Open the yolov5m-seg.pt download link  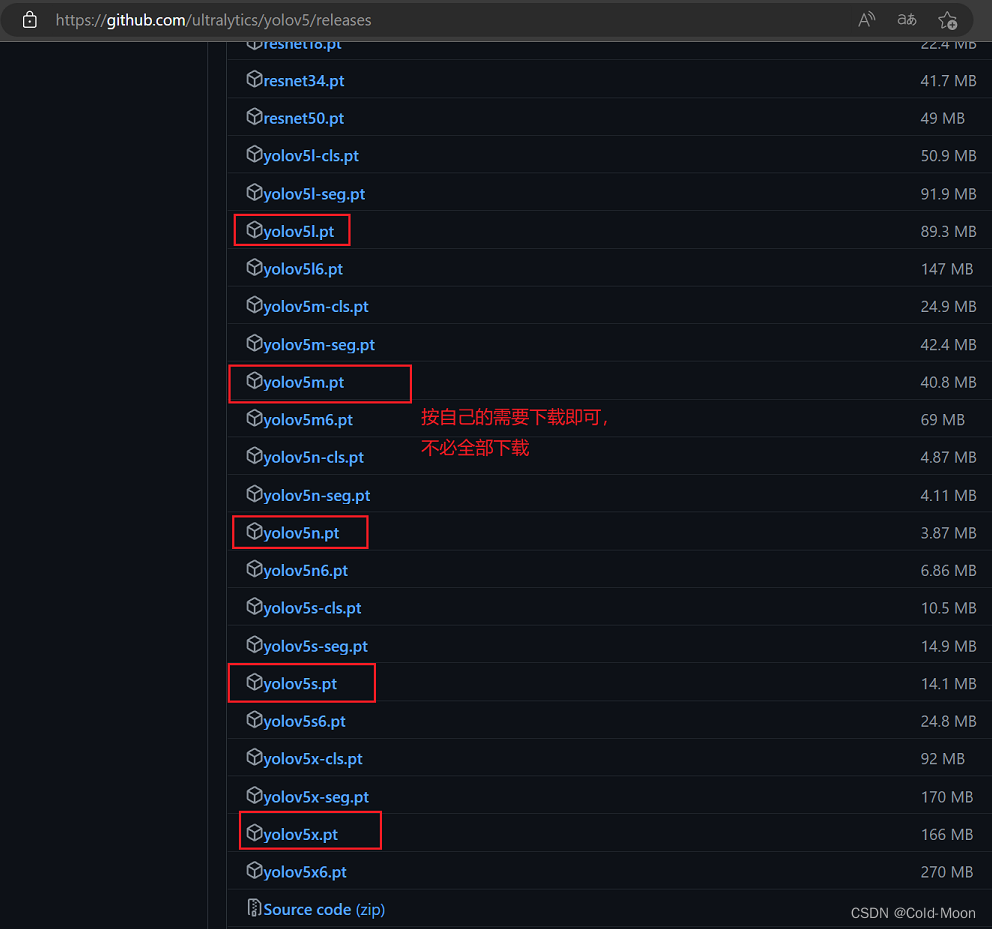point(319,345)
